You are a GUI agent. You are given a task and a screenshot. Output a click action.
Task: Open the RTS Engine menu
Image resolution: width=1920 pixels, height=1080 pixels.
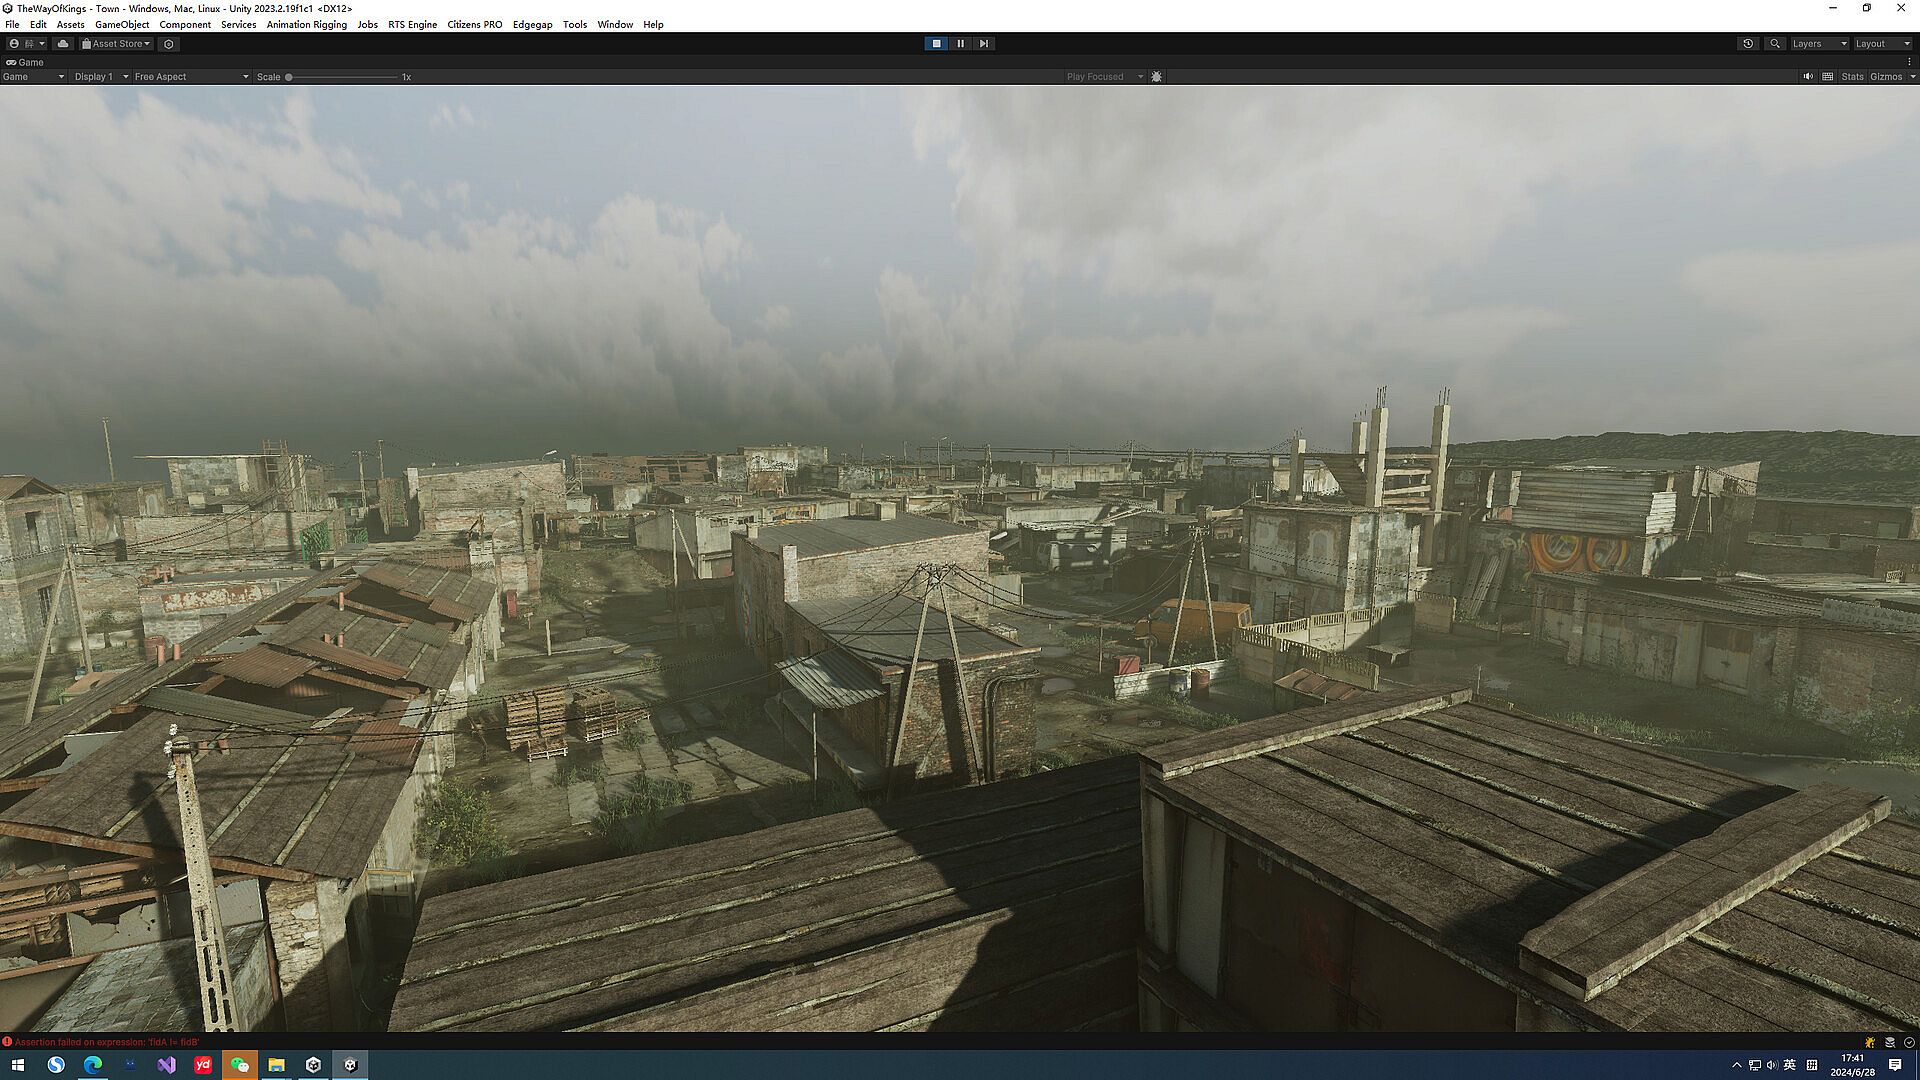(x=412, y=25)
